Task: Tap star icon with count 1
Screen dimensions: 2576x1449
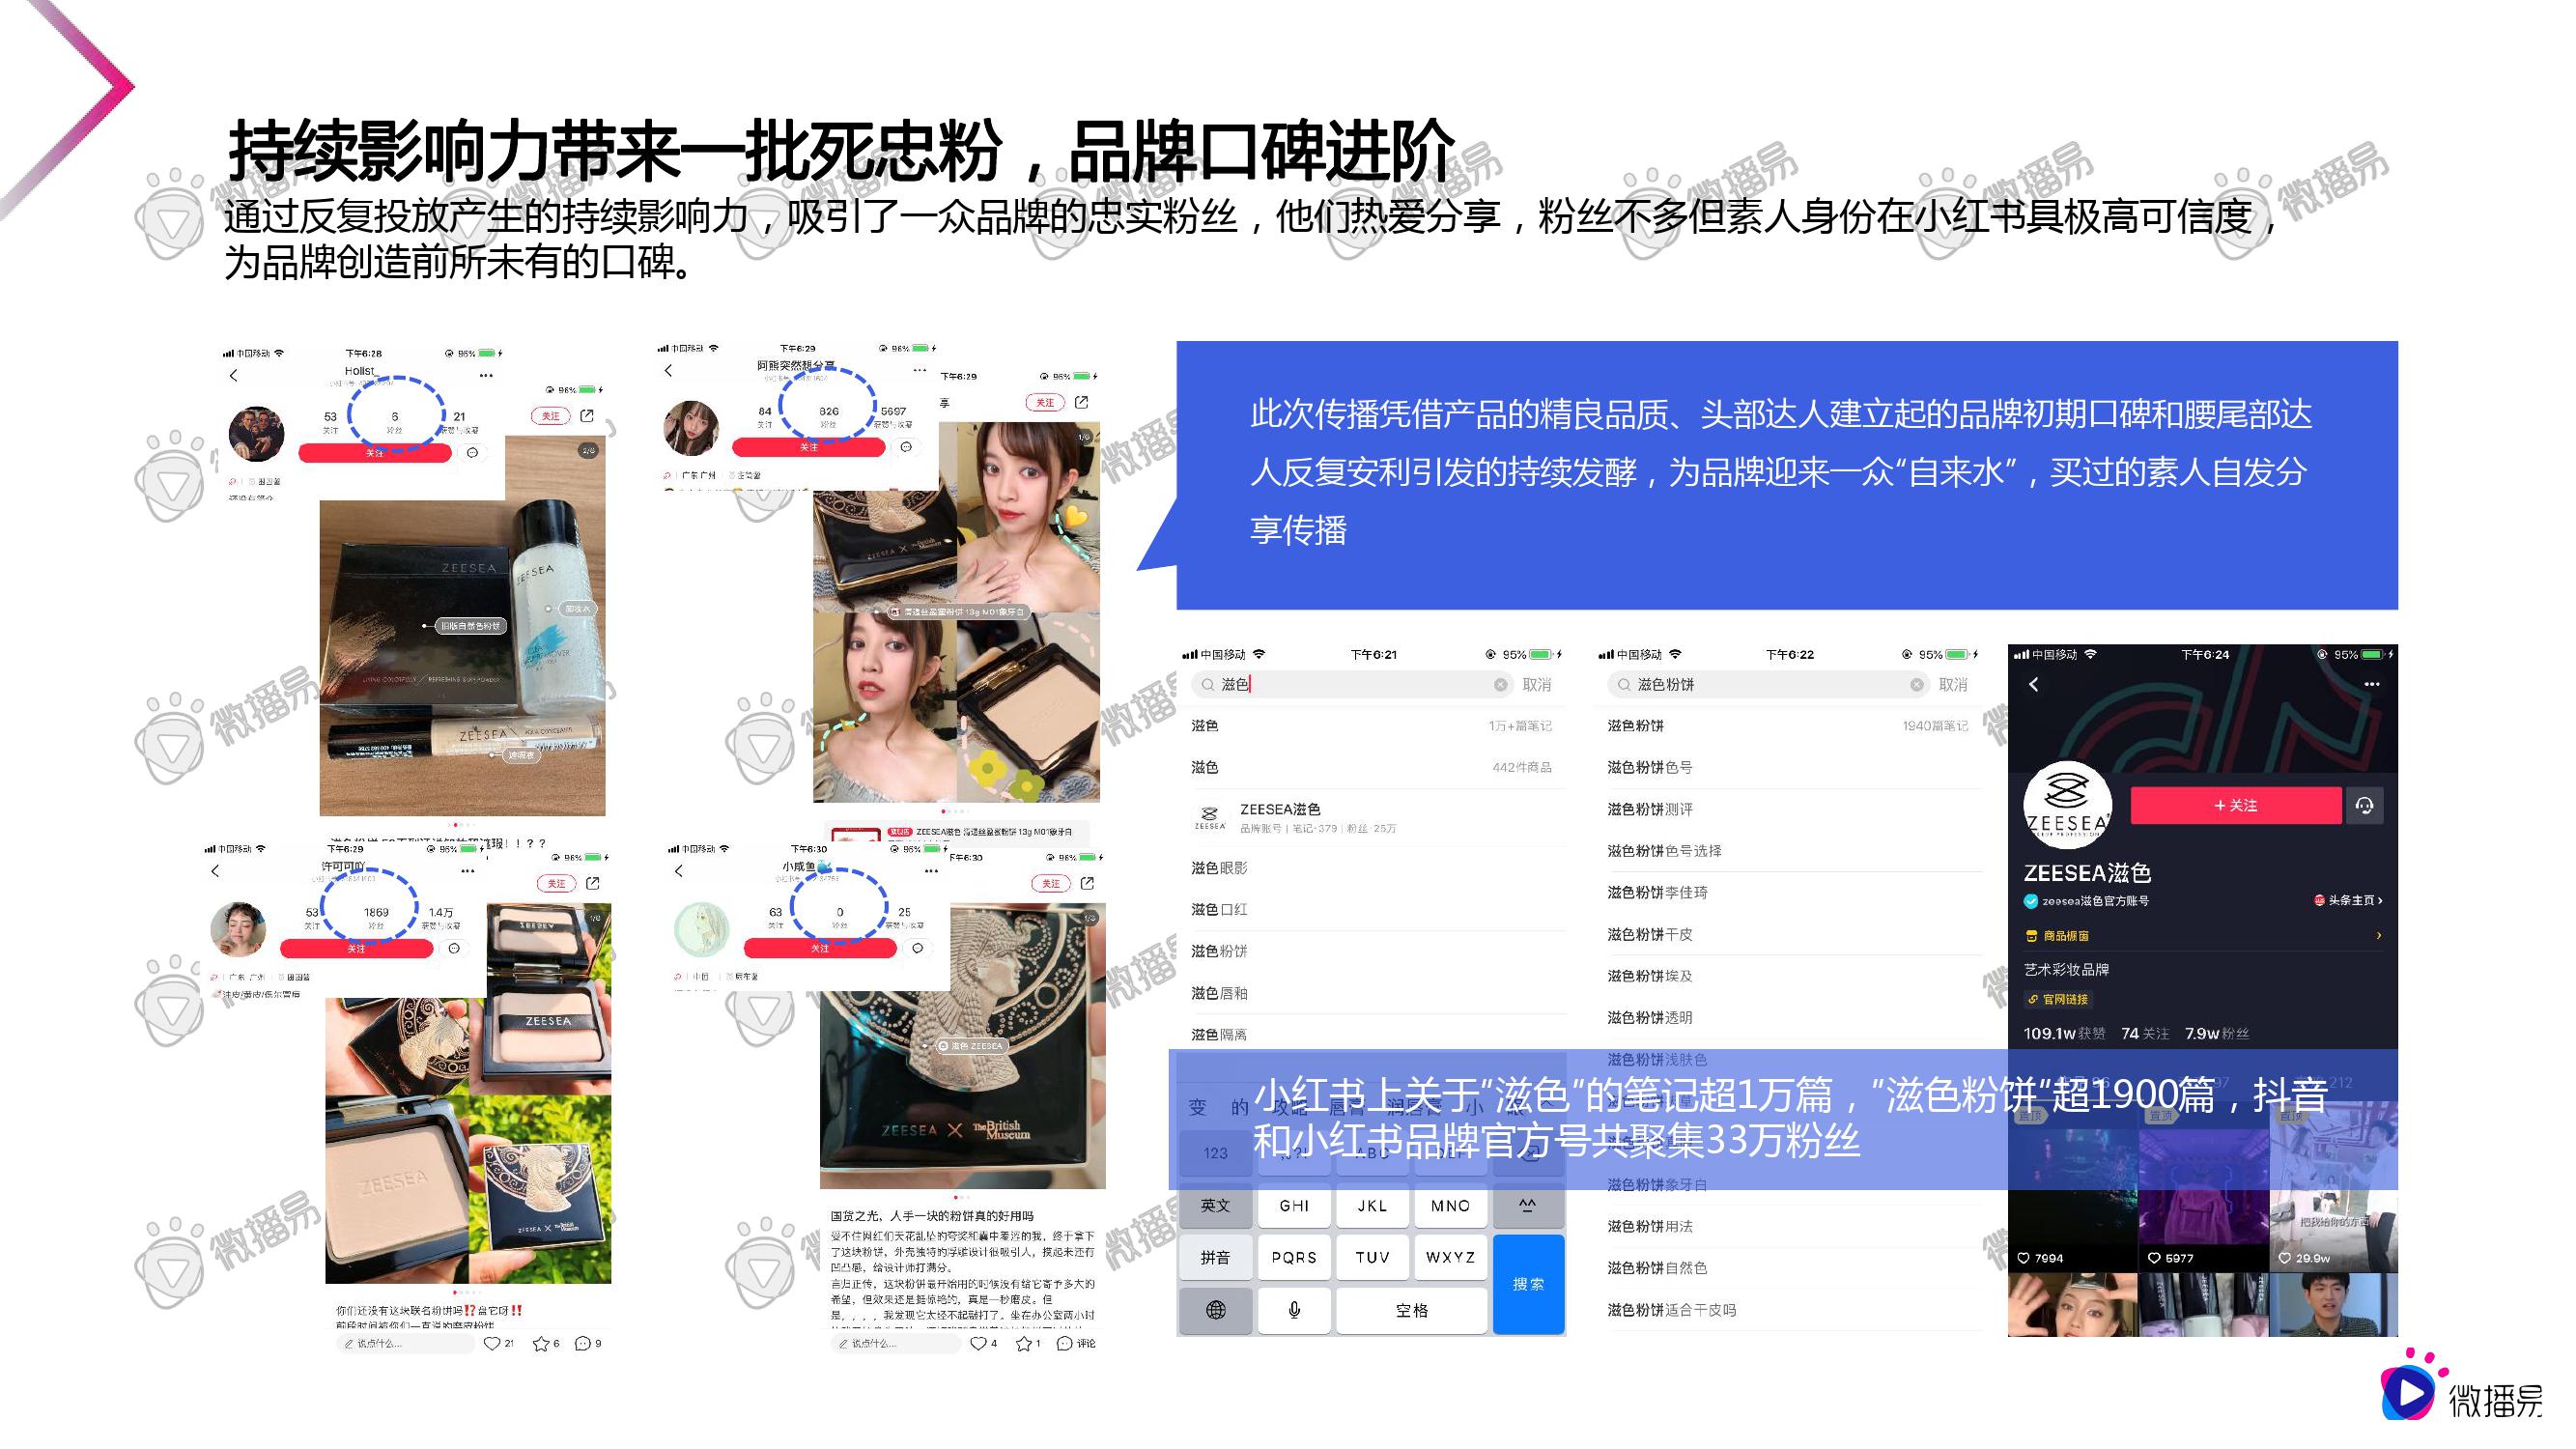Action: pyautogui.click(x=1023, y=1344)
